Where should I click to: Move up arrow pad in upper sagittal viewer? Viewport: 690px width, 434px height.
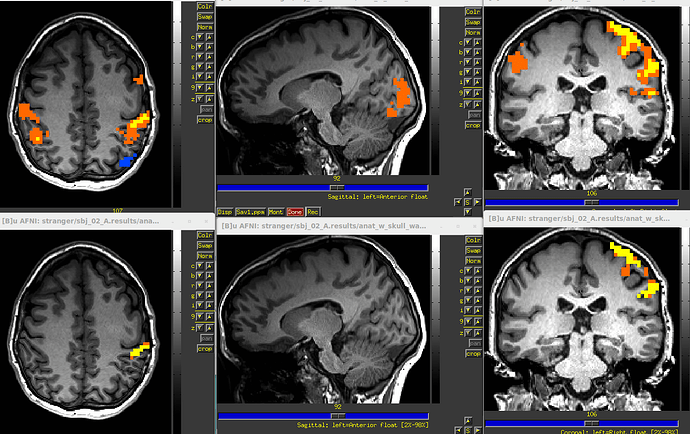coord(468,192)
